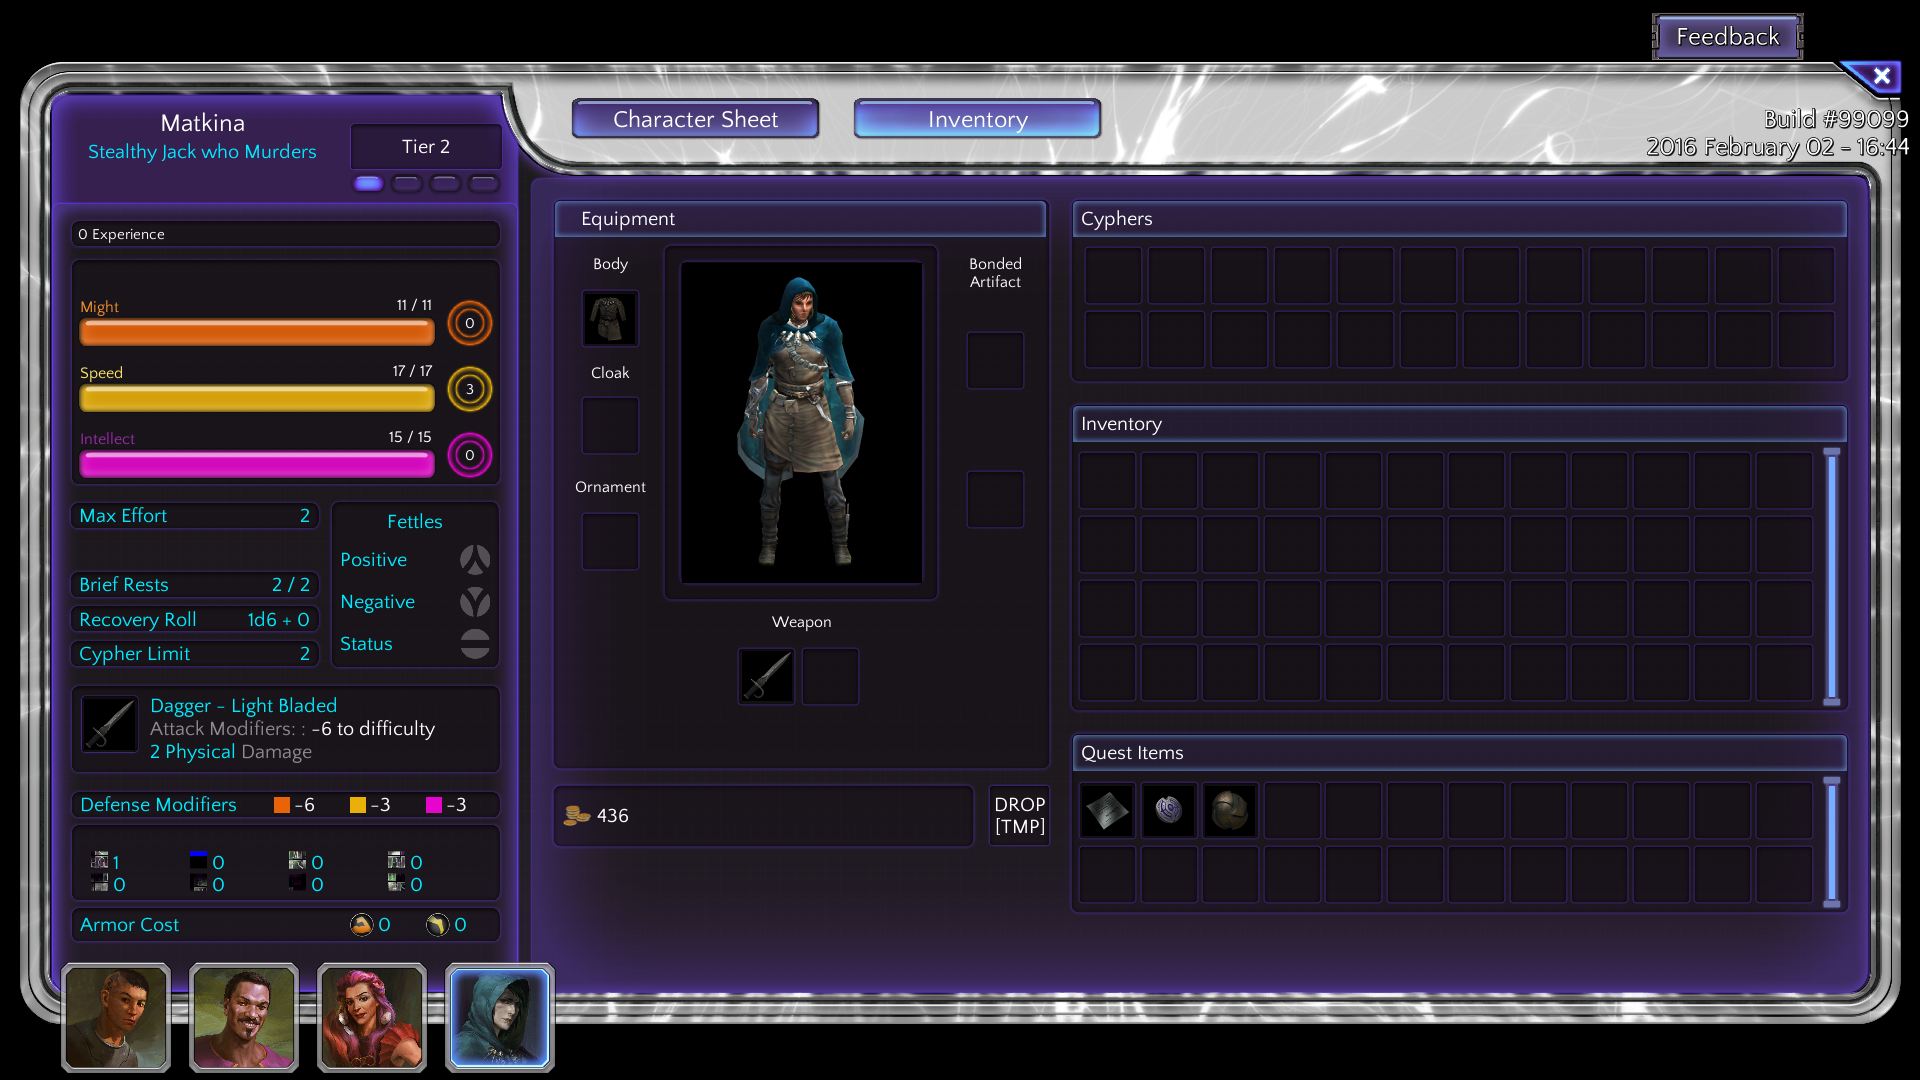
Task: Click the second Armor Cost icon
Action: click(437, 925)
